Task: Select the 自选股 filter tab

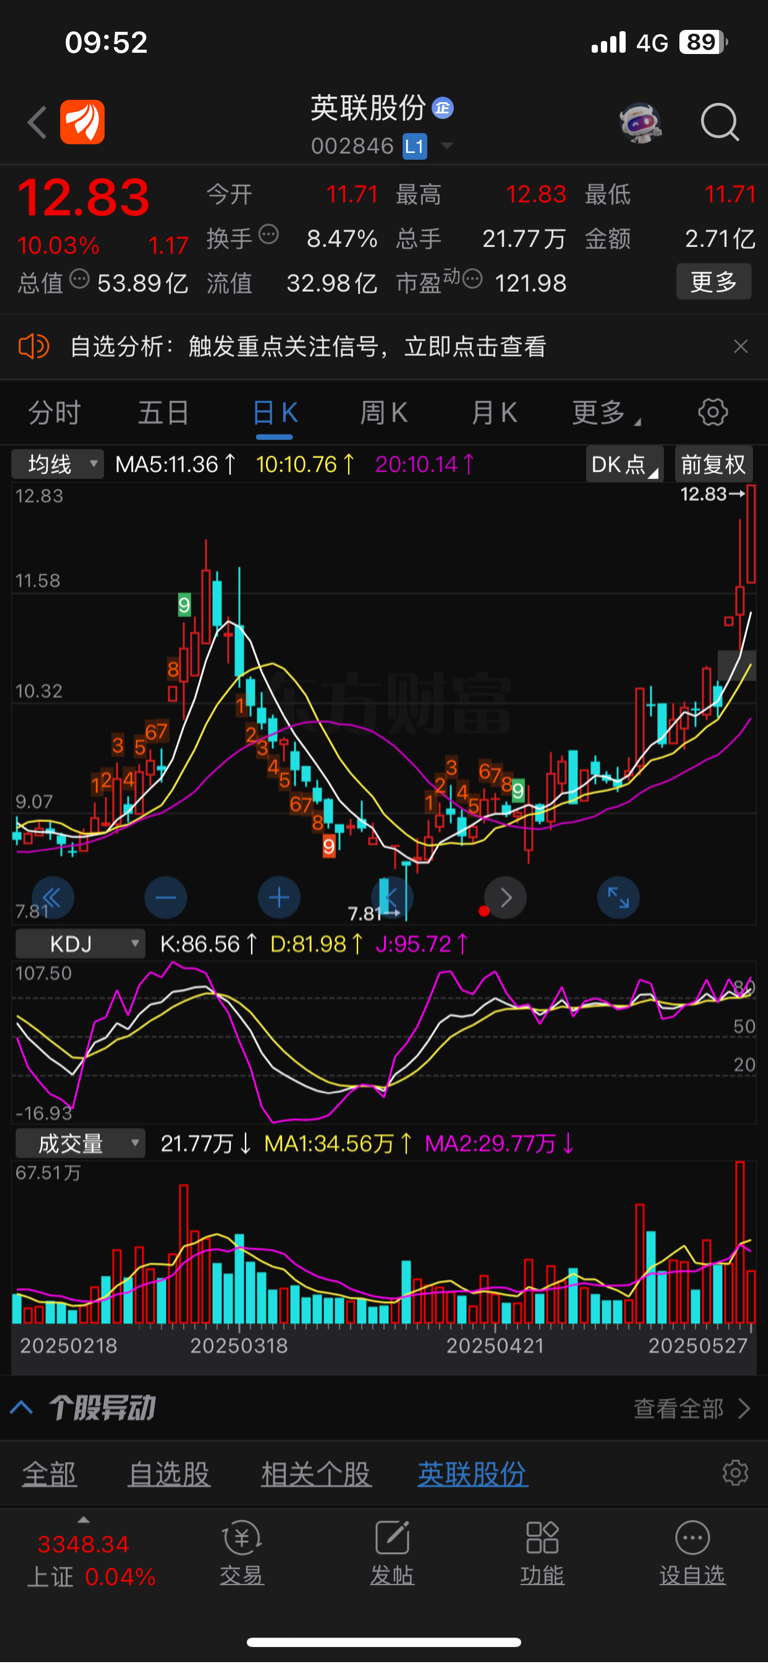Action: 169,1474
